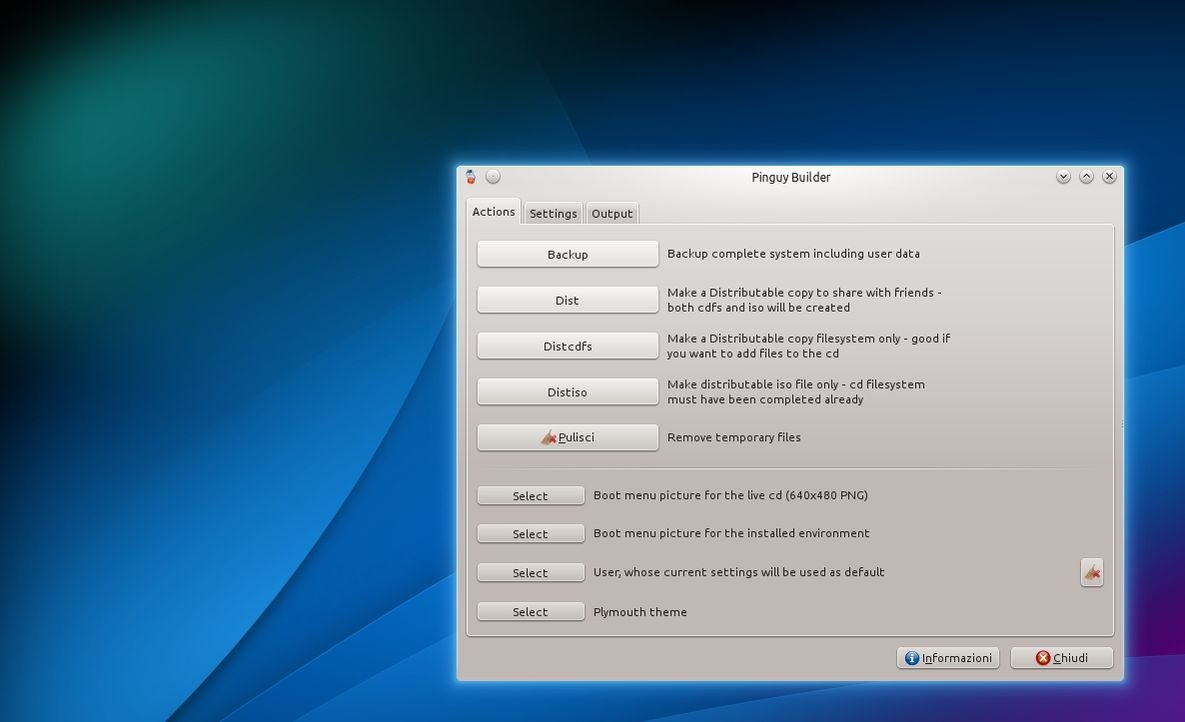Start a complete system Backup
This screenshot has width=1185, height=722.
(567, 254)
